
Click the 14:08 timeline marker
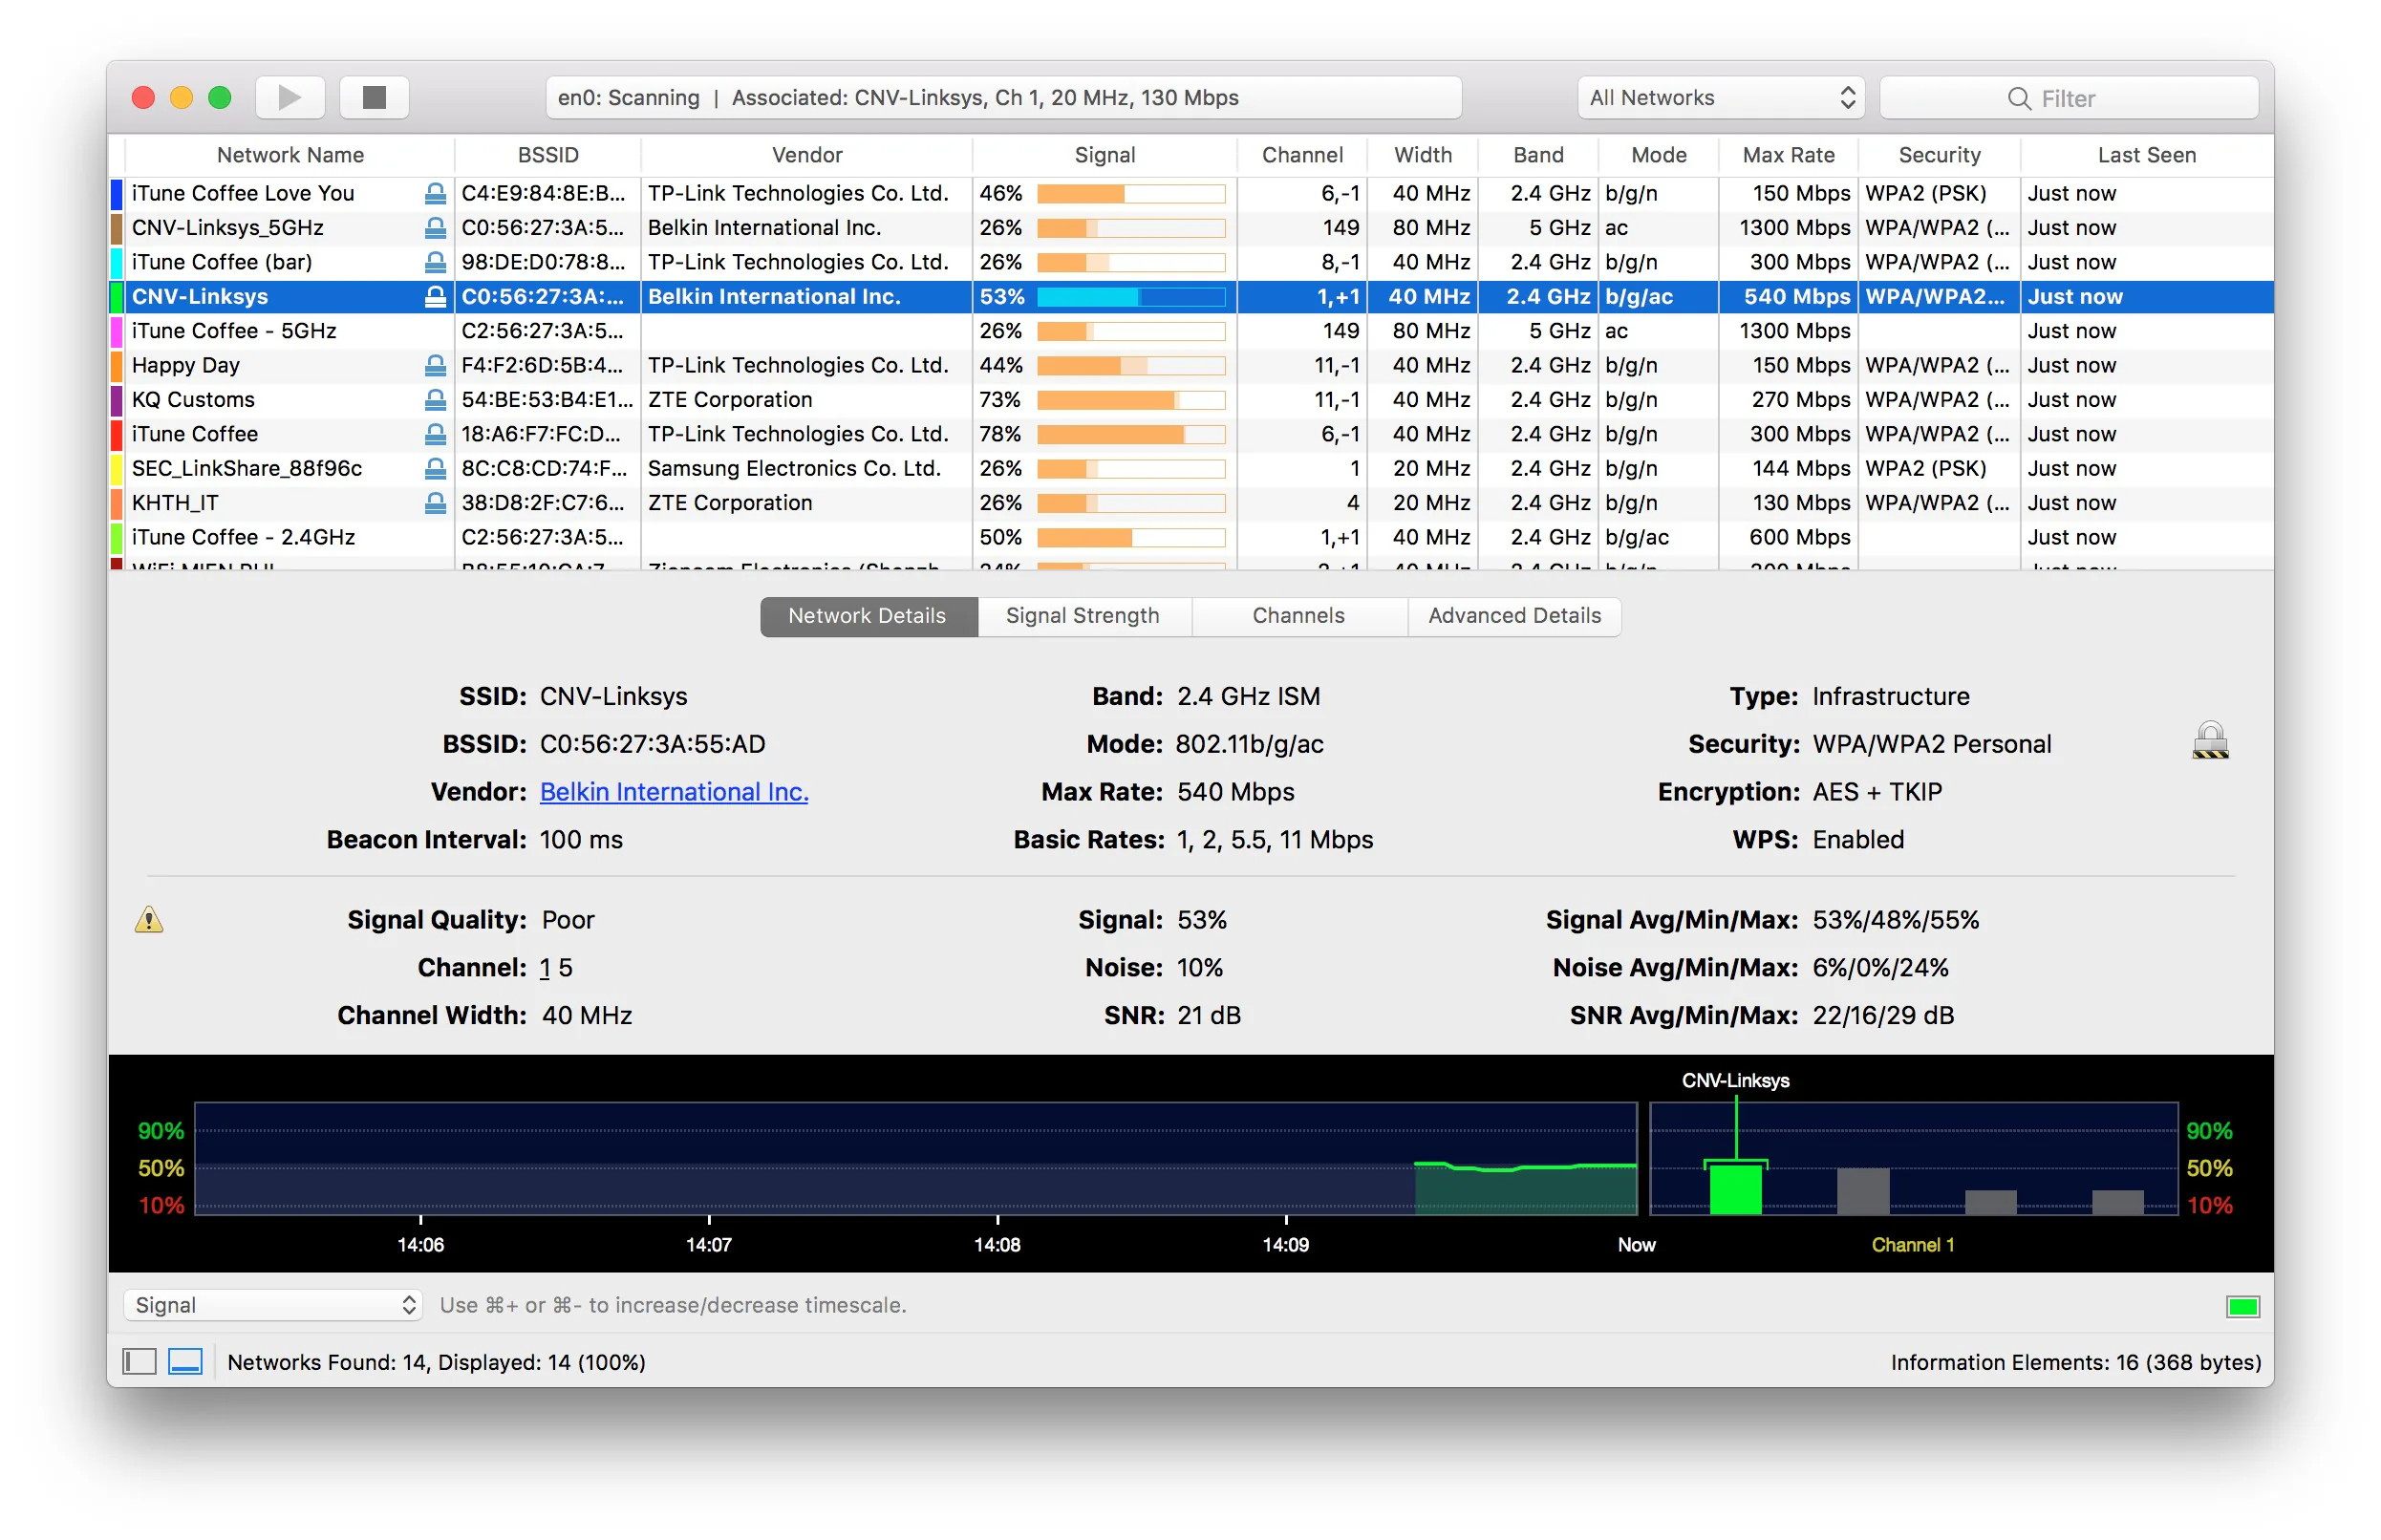pyautogui.click(x=997, y=1244)
